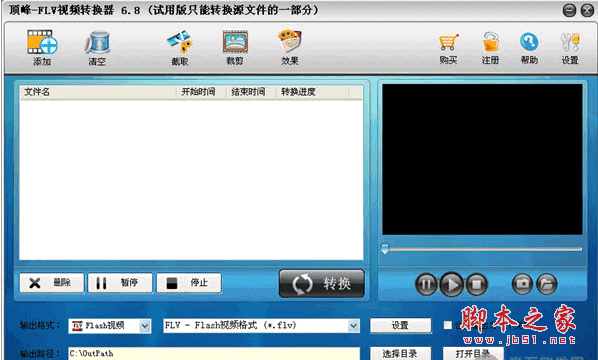The width and height of the screenshot is (598, 360).
Task: Click the 打开目录 open directory button
Action: [473, 354]
